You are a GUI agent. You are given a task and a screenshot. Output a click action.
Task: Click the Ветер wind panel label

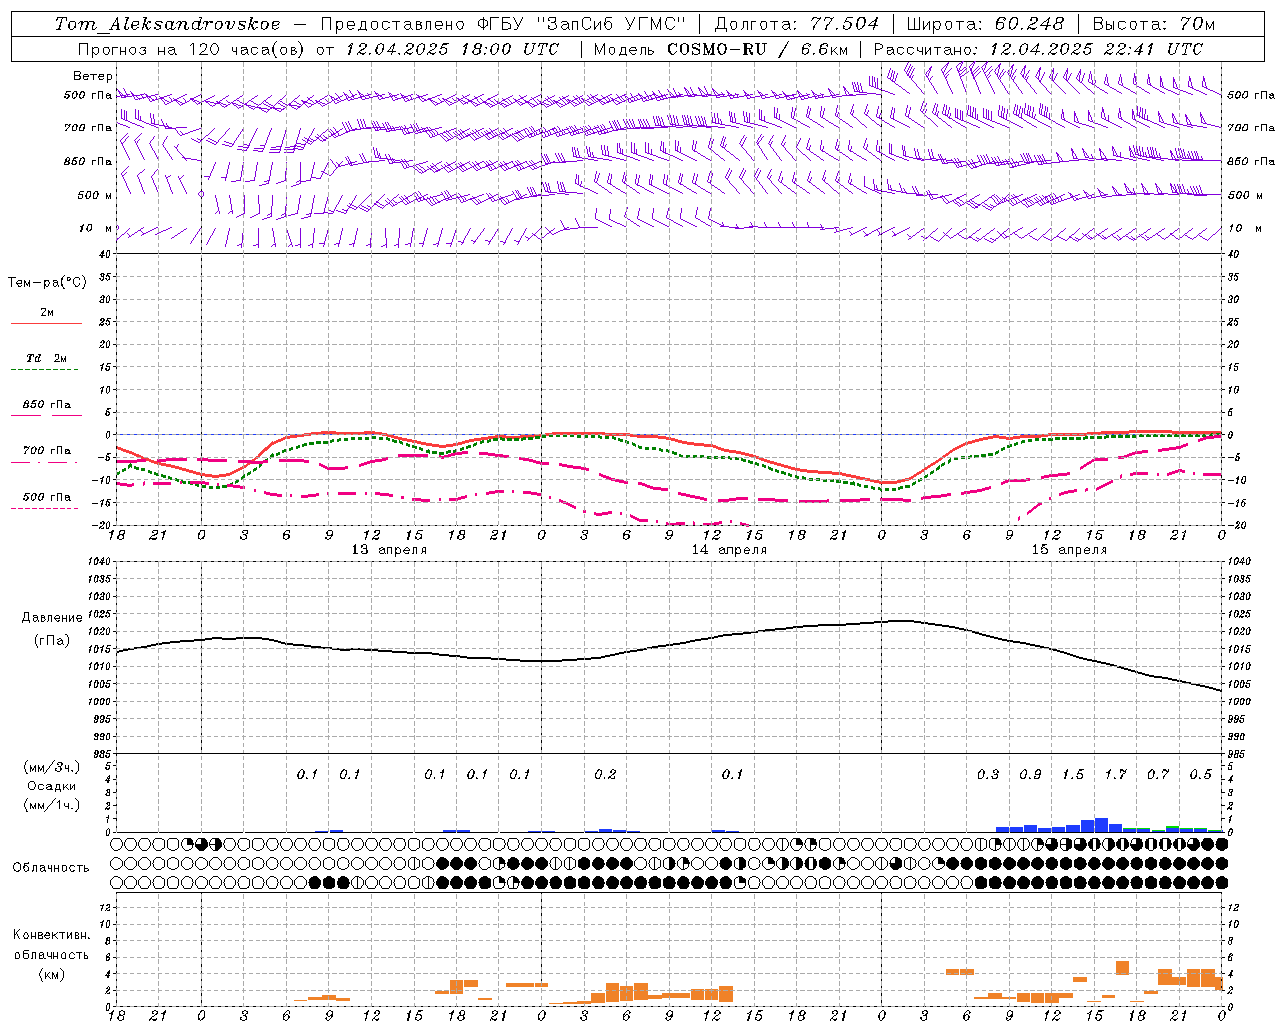92,76
